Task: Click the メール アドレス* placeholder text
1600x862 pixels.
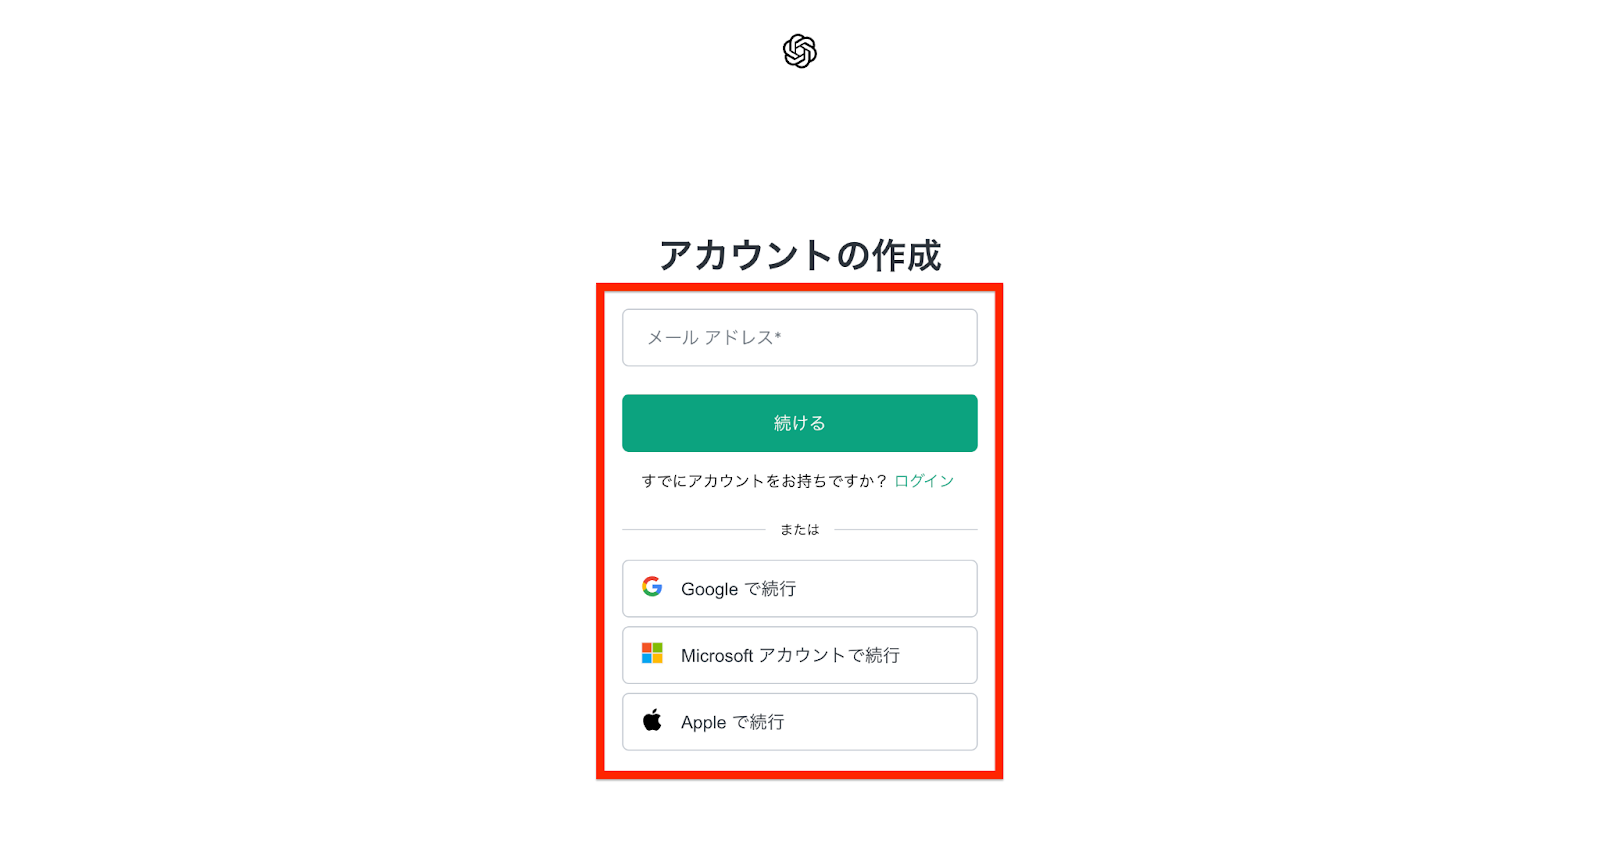Action: 714,338
